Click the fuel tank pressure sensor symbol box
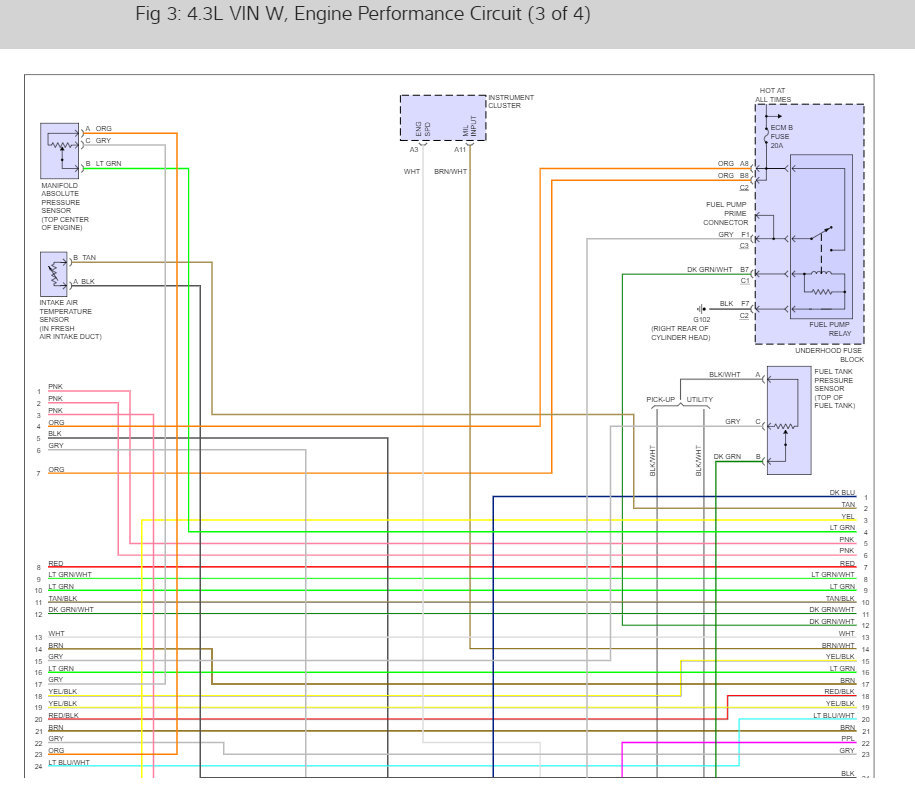 [789, 420]
